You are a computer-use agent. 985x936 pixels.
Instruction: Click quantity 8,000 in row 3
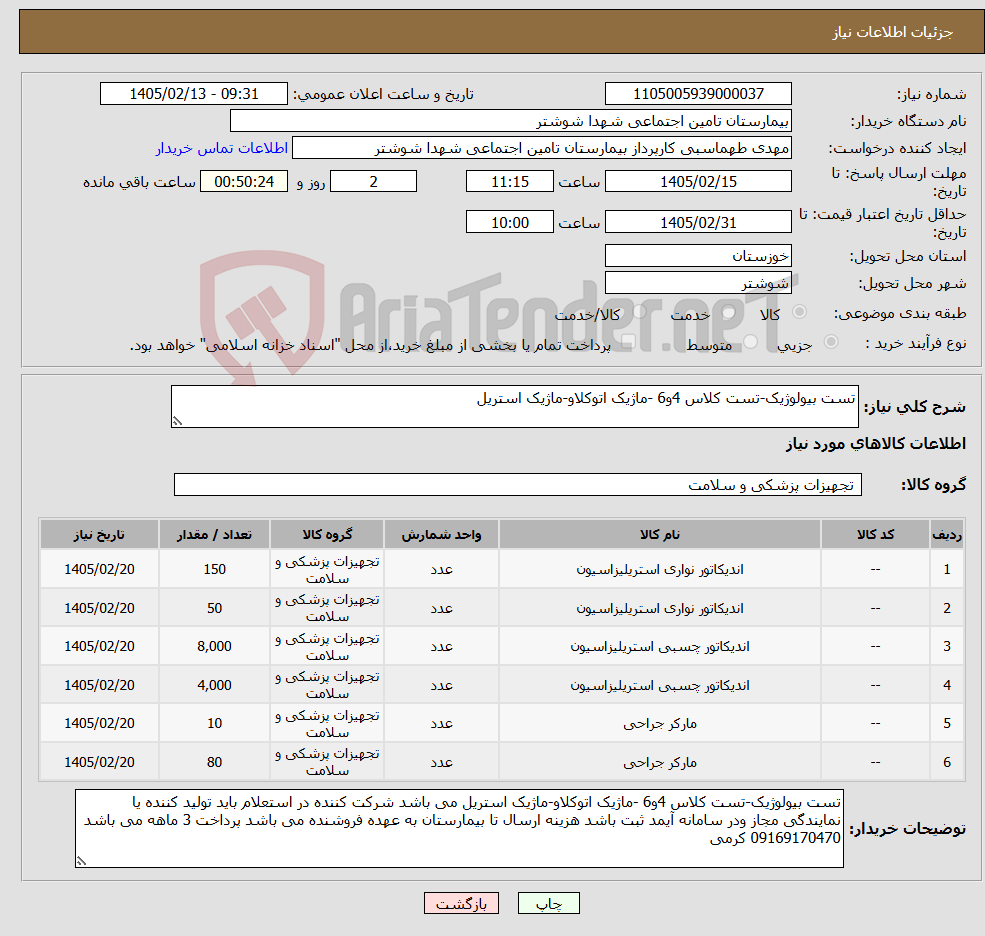point(214,646)
